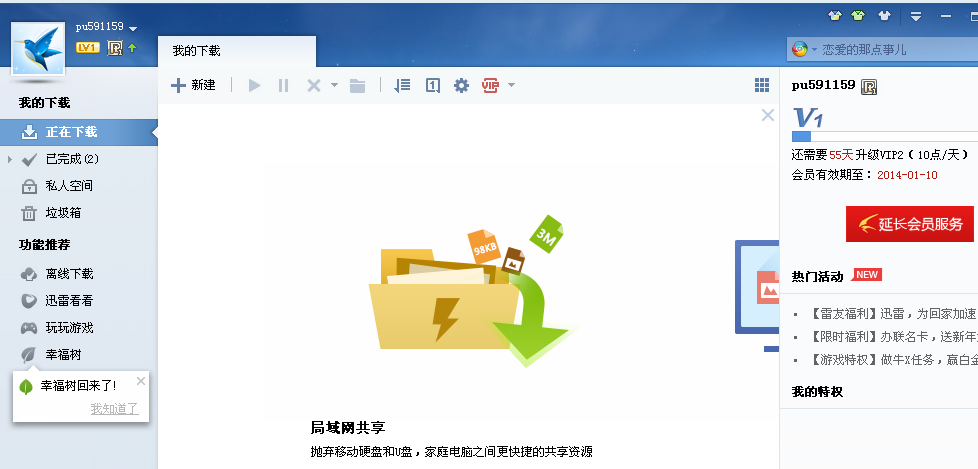Click the 局域网共享 title text

tap(348, 428)
